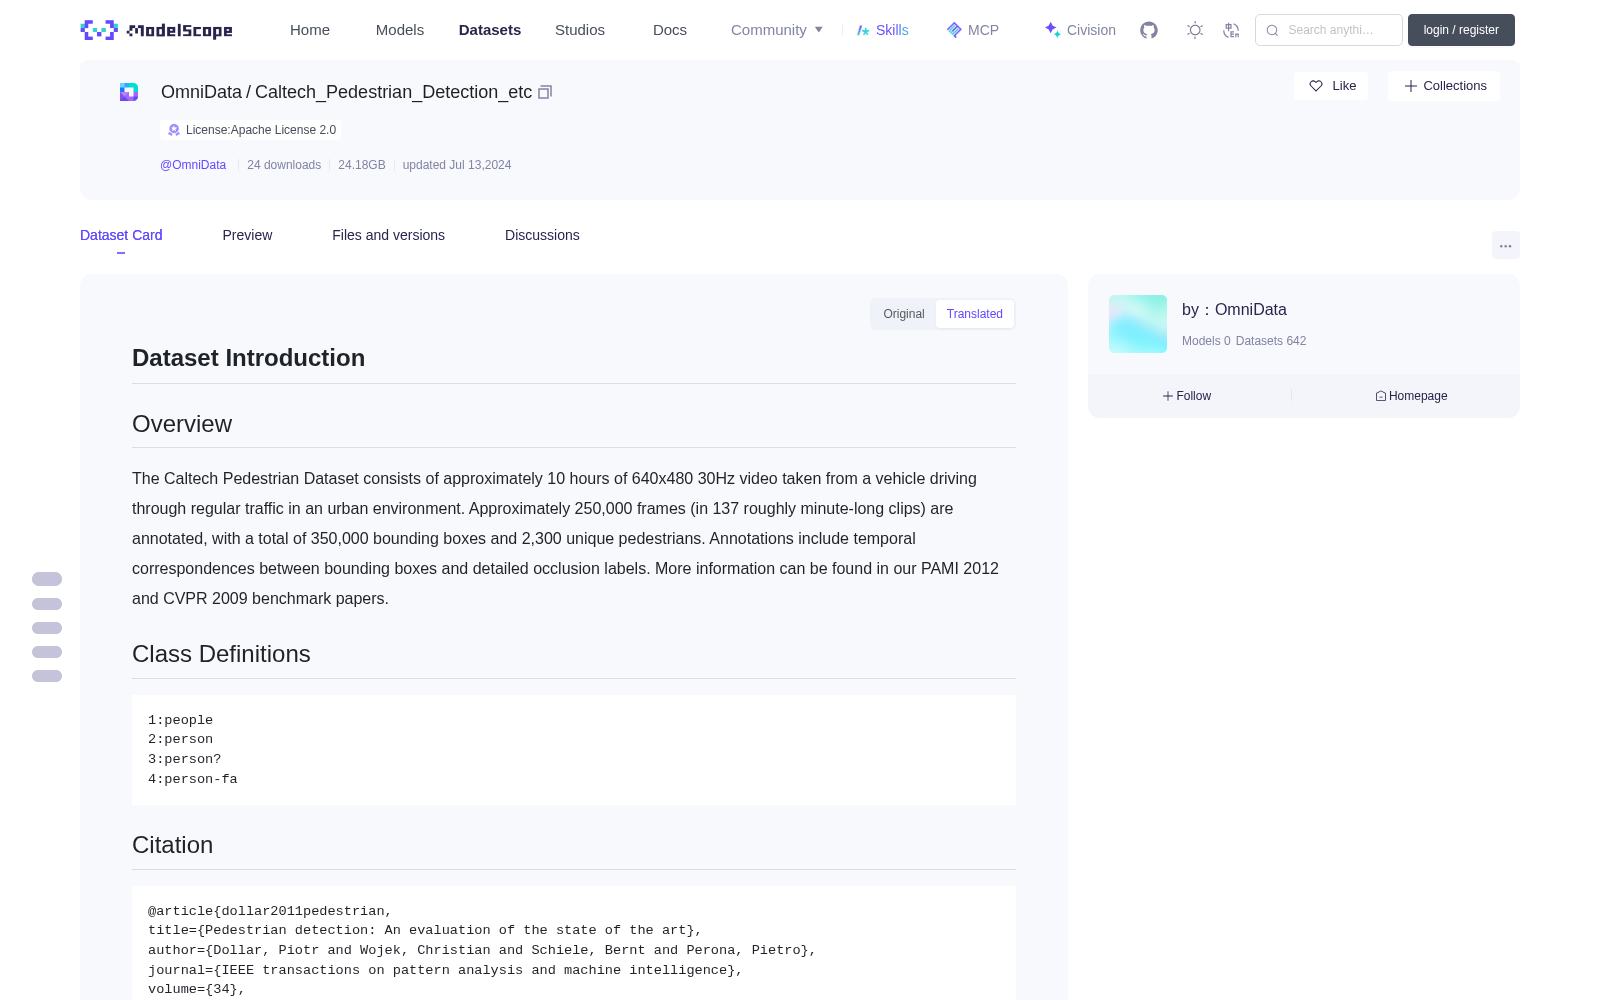Toggle the light/dark theme sun icon
This screenshot has width=1600, height=1000.
point(1195,30)
